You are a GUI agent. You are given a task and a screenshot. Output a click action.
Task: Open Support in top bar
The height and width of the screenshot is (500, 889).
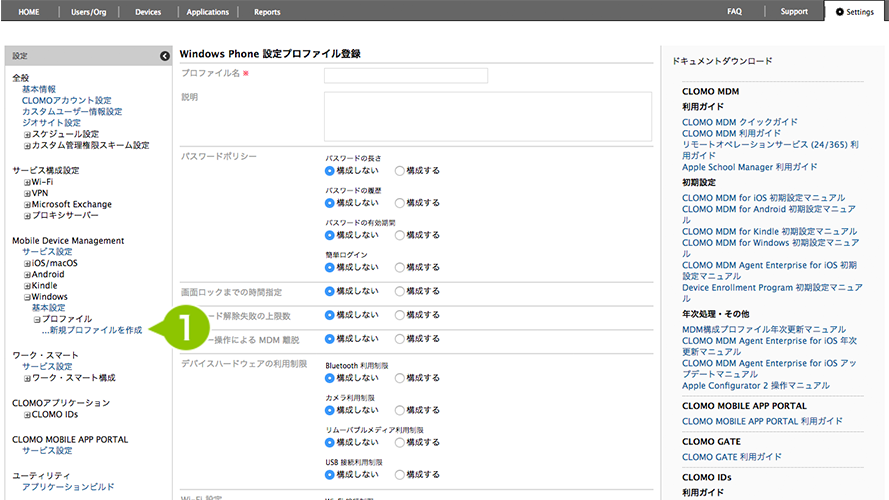(x=794, y=11)
